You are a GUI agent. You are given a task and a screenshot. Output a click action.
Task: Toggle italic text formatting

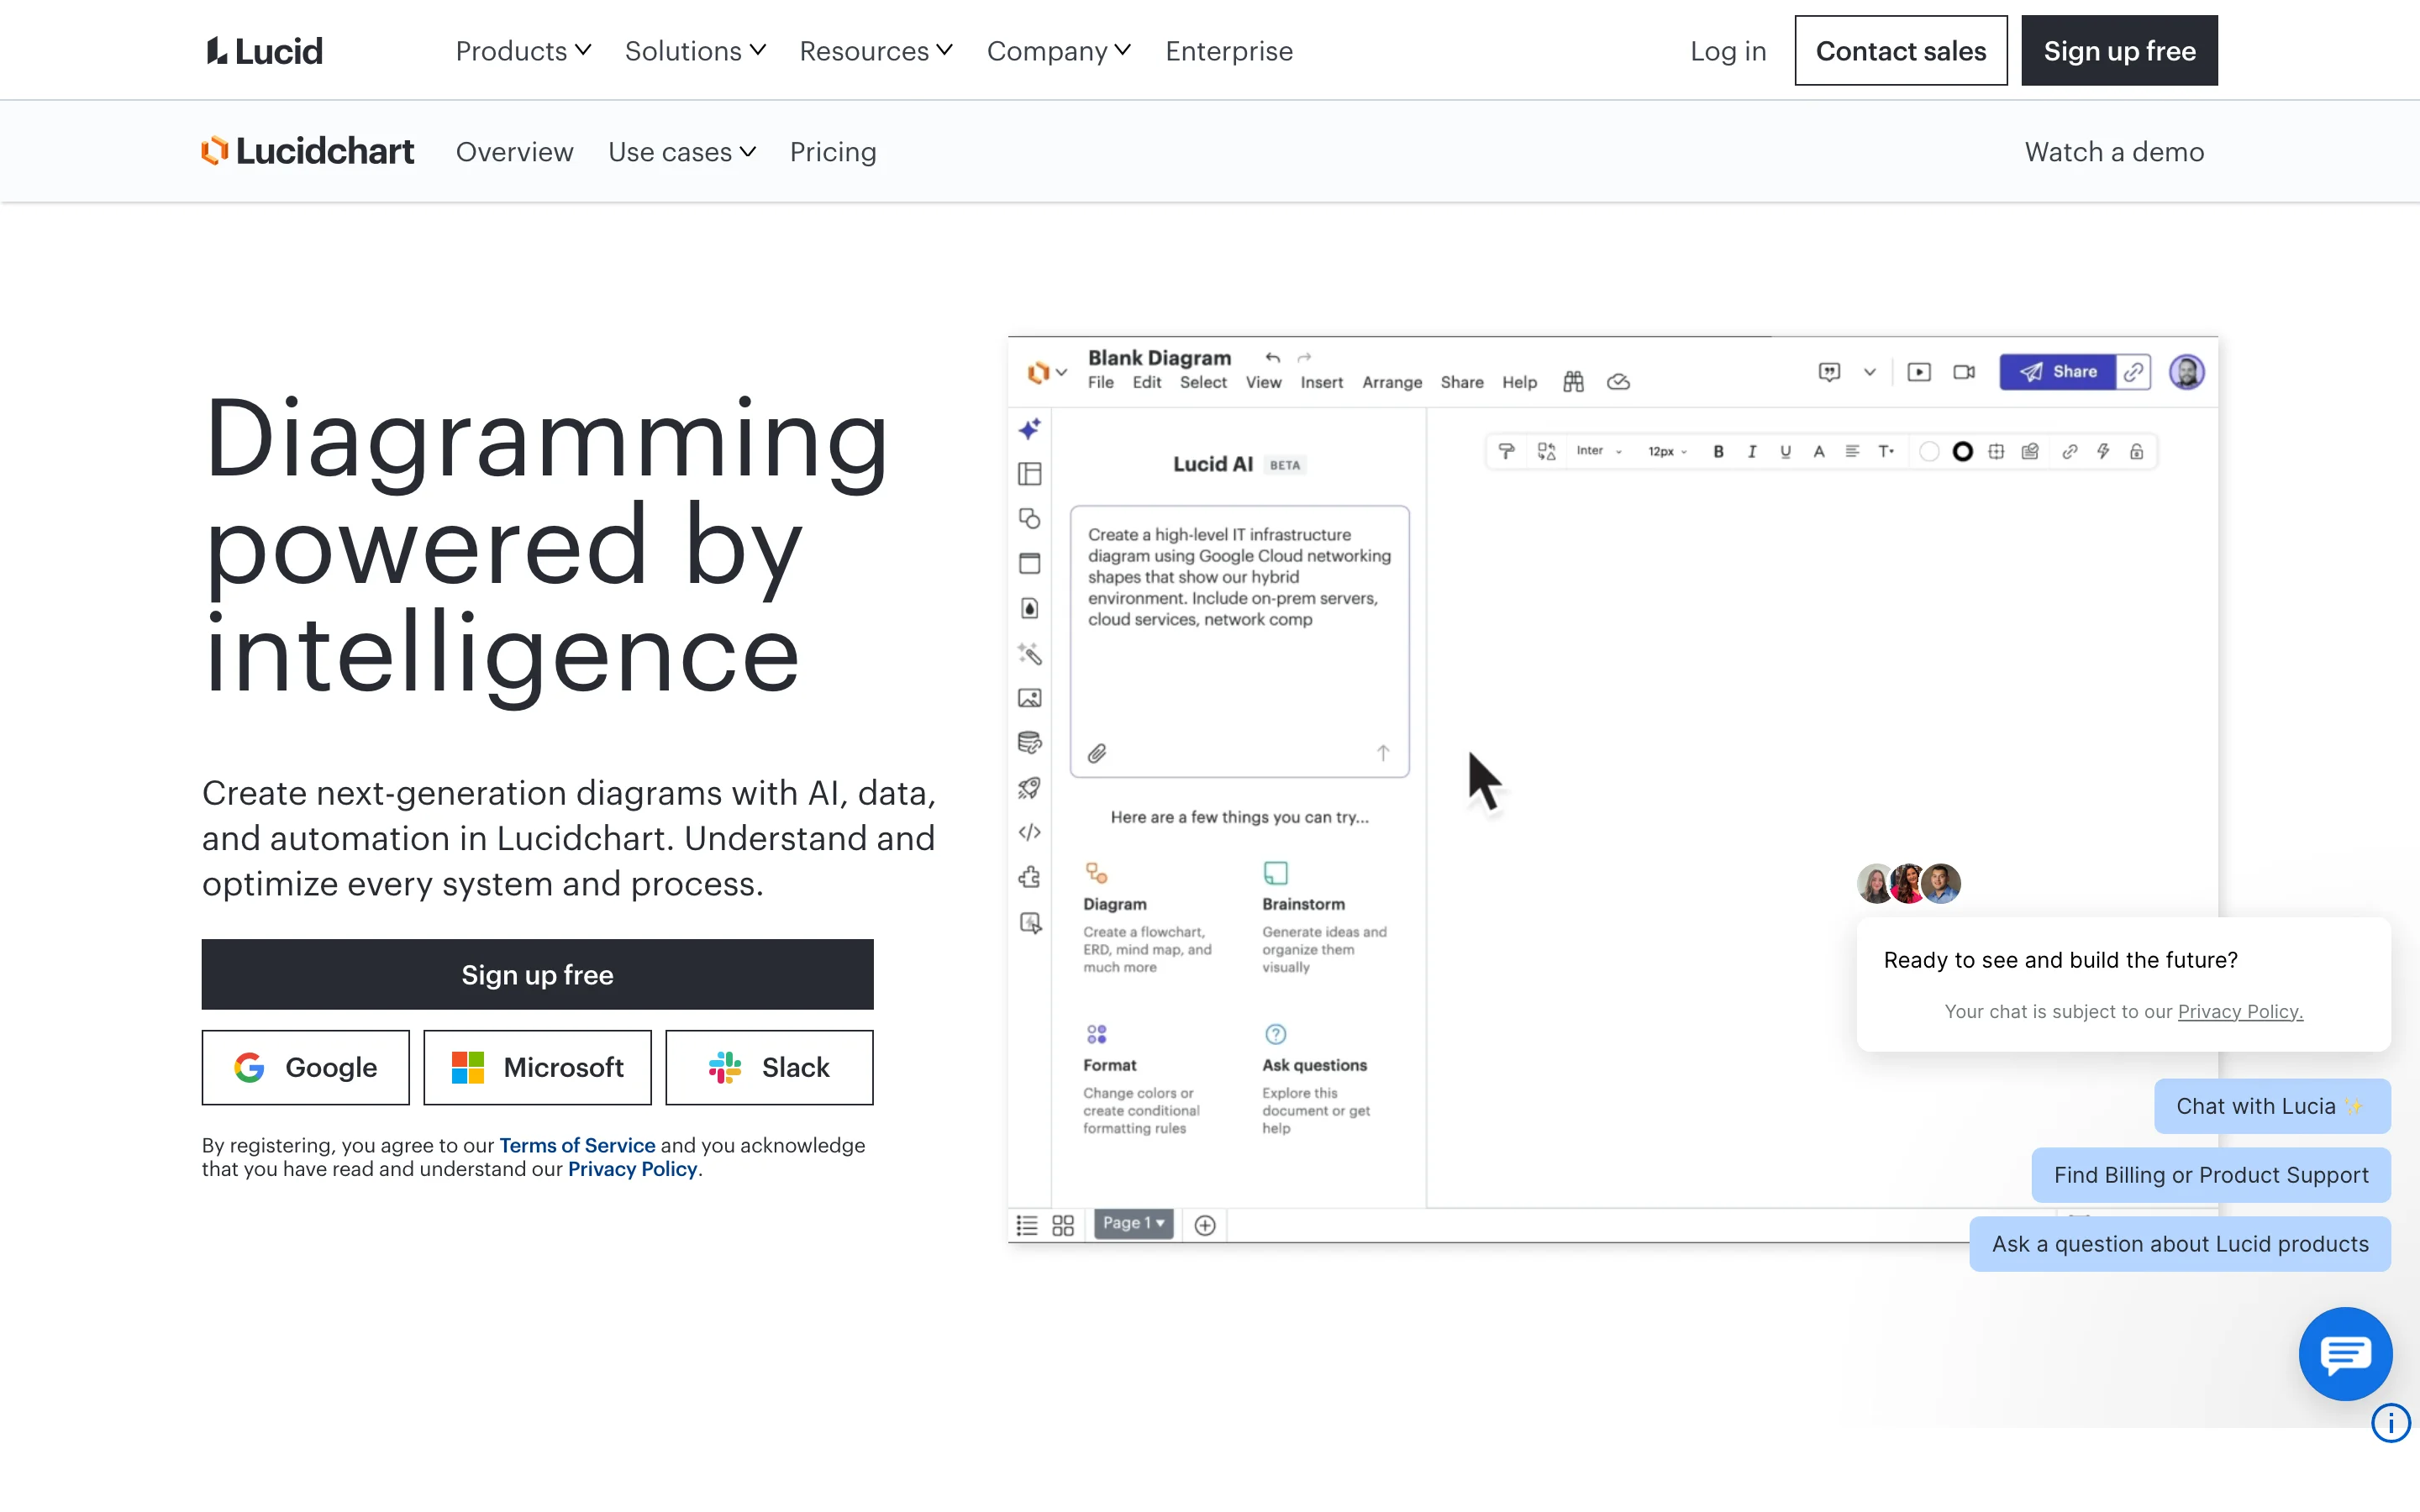(x=1751, y=451)
